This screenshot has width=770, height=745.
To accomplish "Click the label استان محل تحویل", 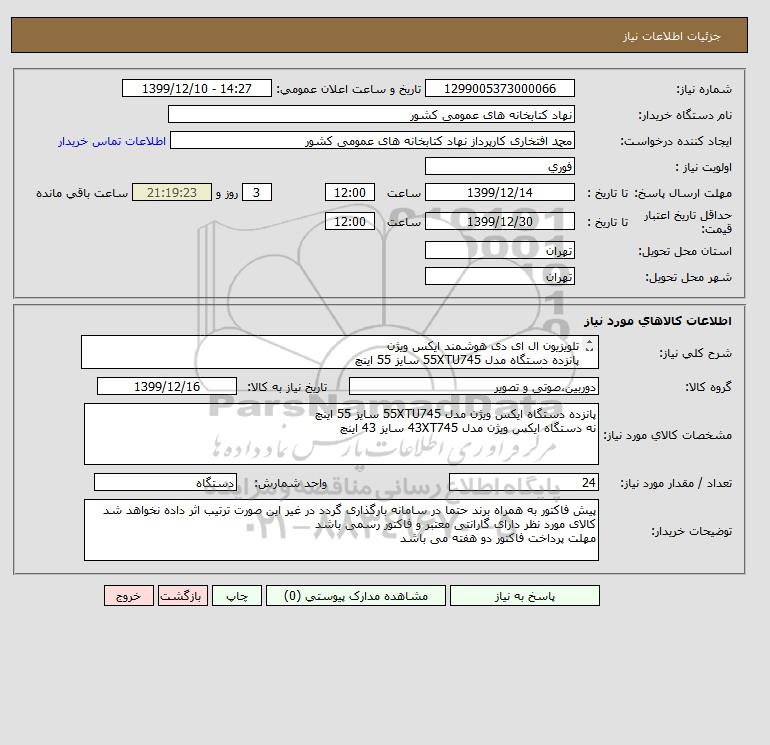I will tap(685, 251).
